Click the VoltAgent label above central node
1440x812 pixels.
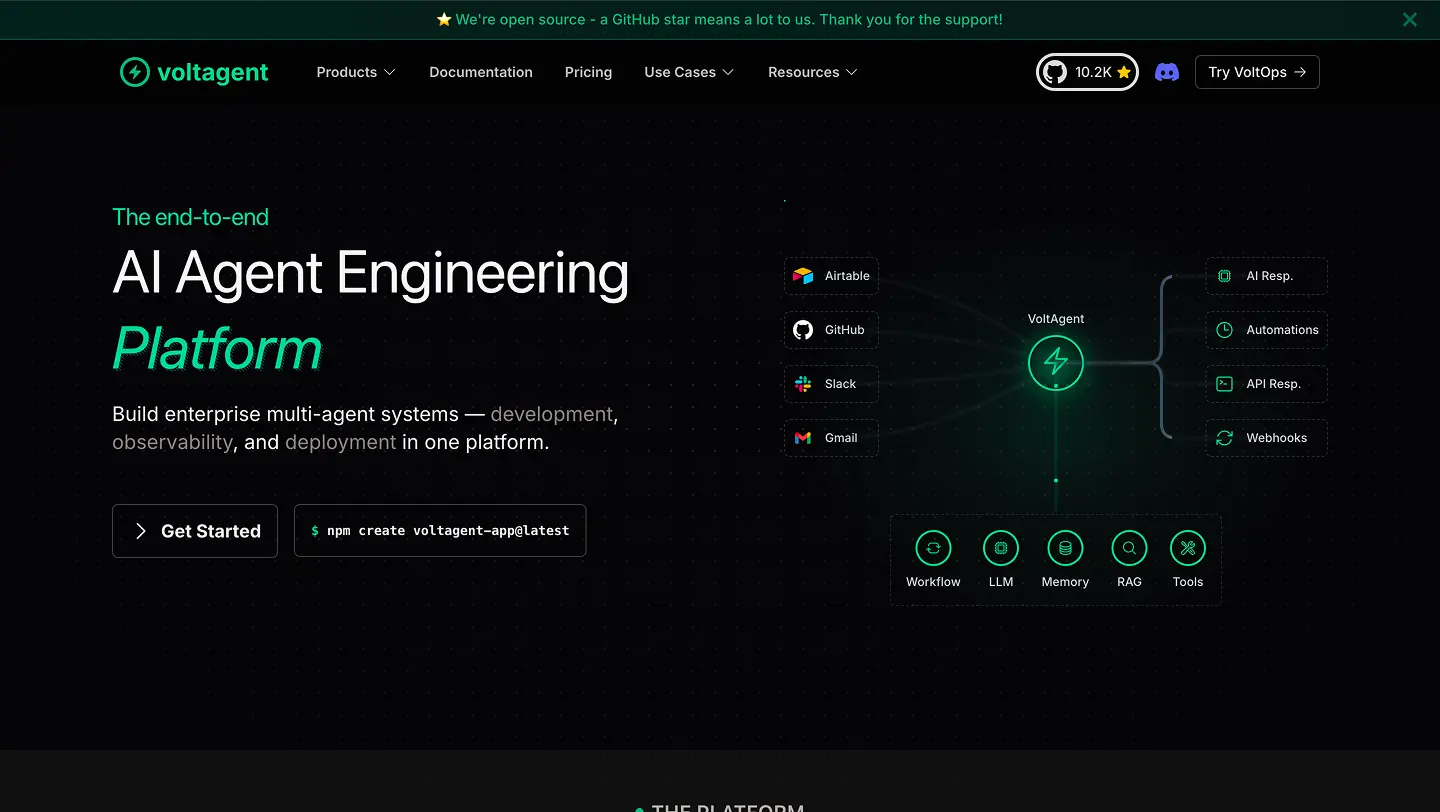(x=1056, y=319)
